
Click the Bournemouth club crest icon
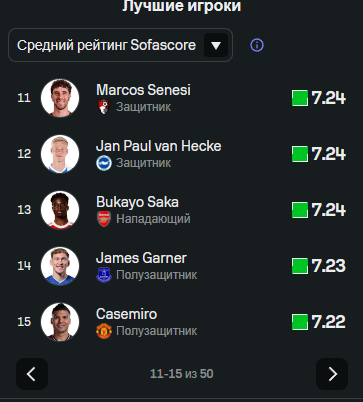coord(104,107)
